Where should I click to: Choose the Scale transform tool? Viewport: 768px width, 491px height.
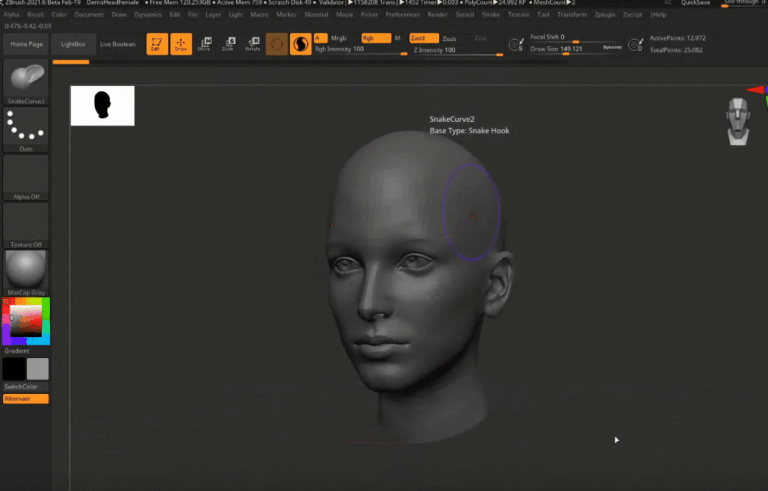[228, 44]
